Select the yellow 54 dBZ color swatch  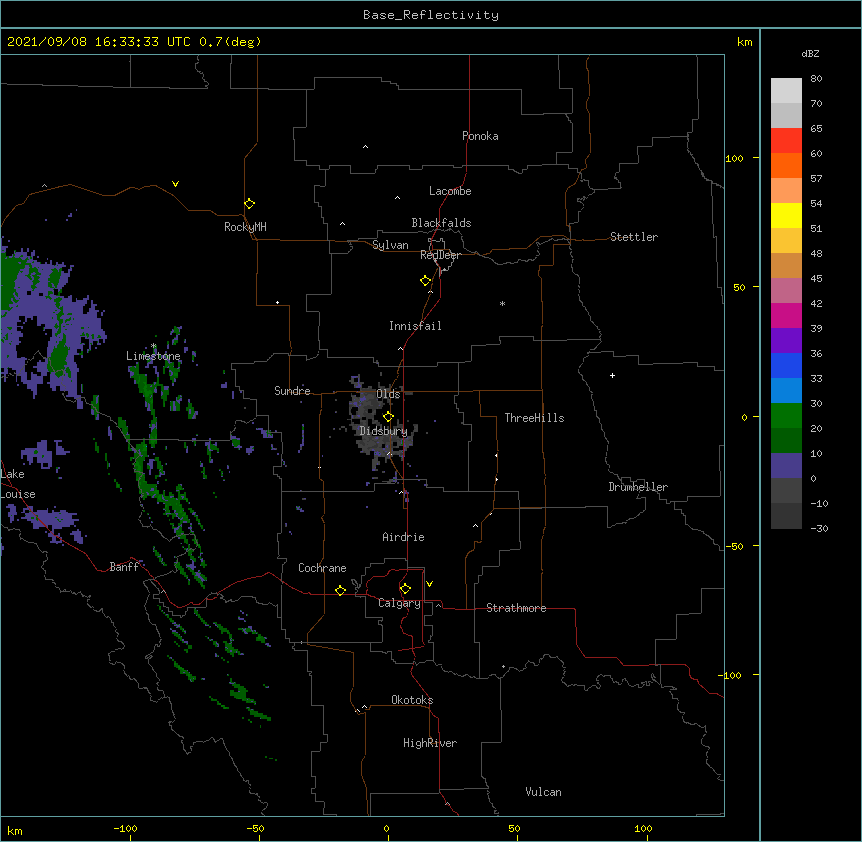click(x=786, y=215)
